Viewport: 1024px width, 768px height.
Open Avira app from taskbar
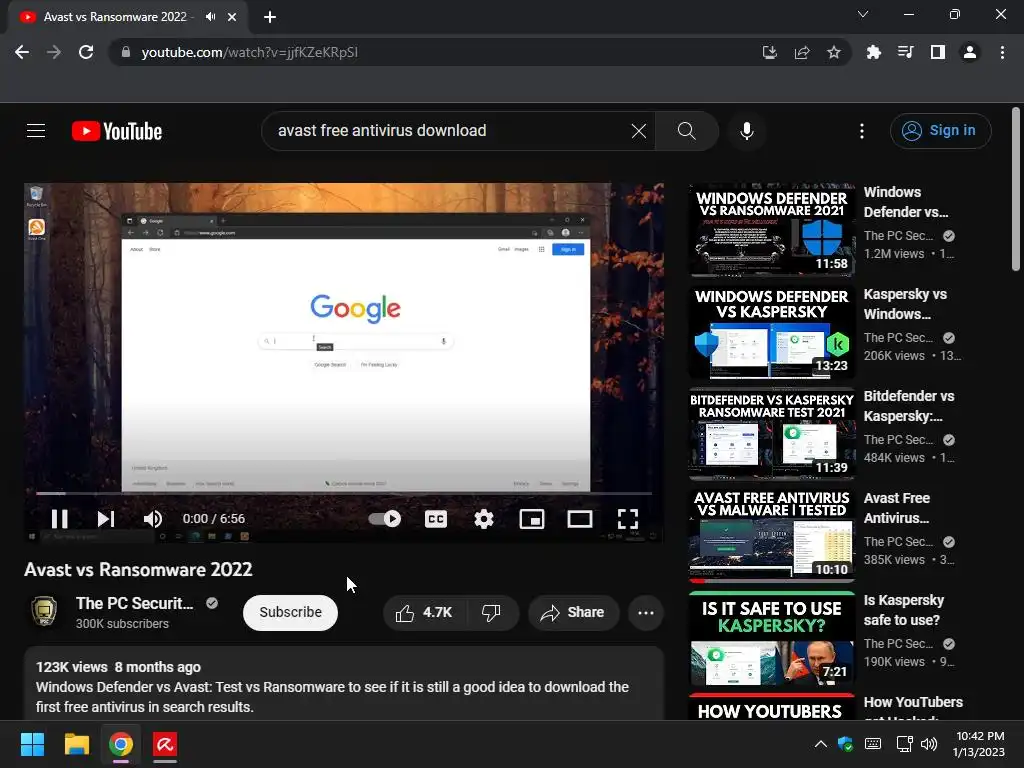click(x=165, y=744)
